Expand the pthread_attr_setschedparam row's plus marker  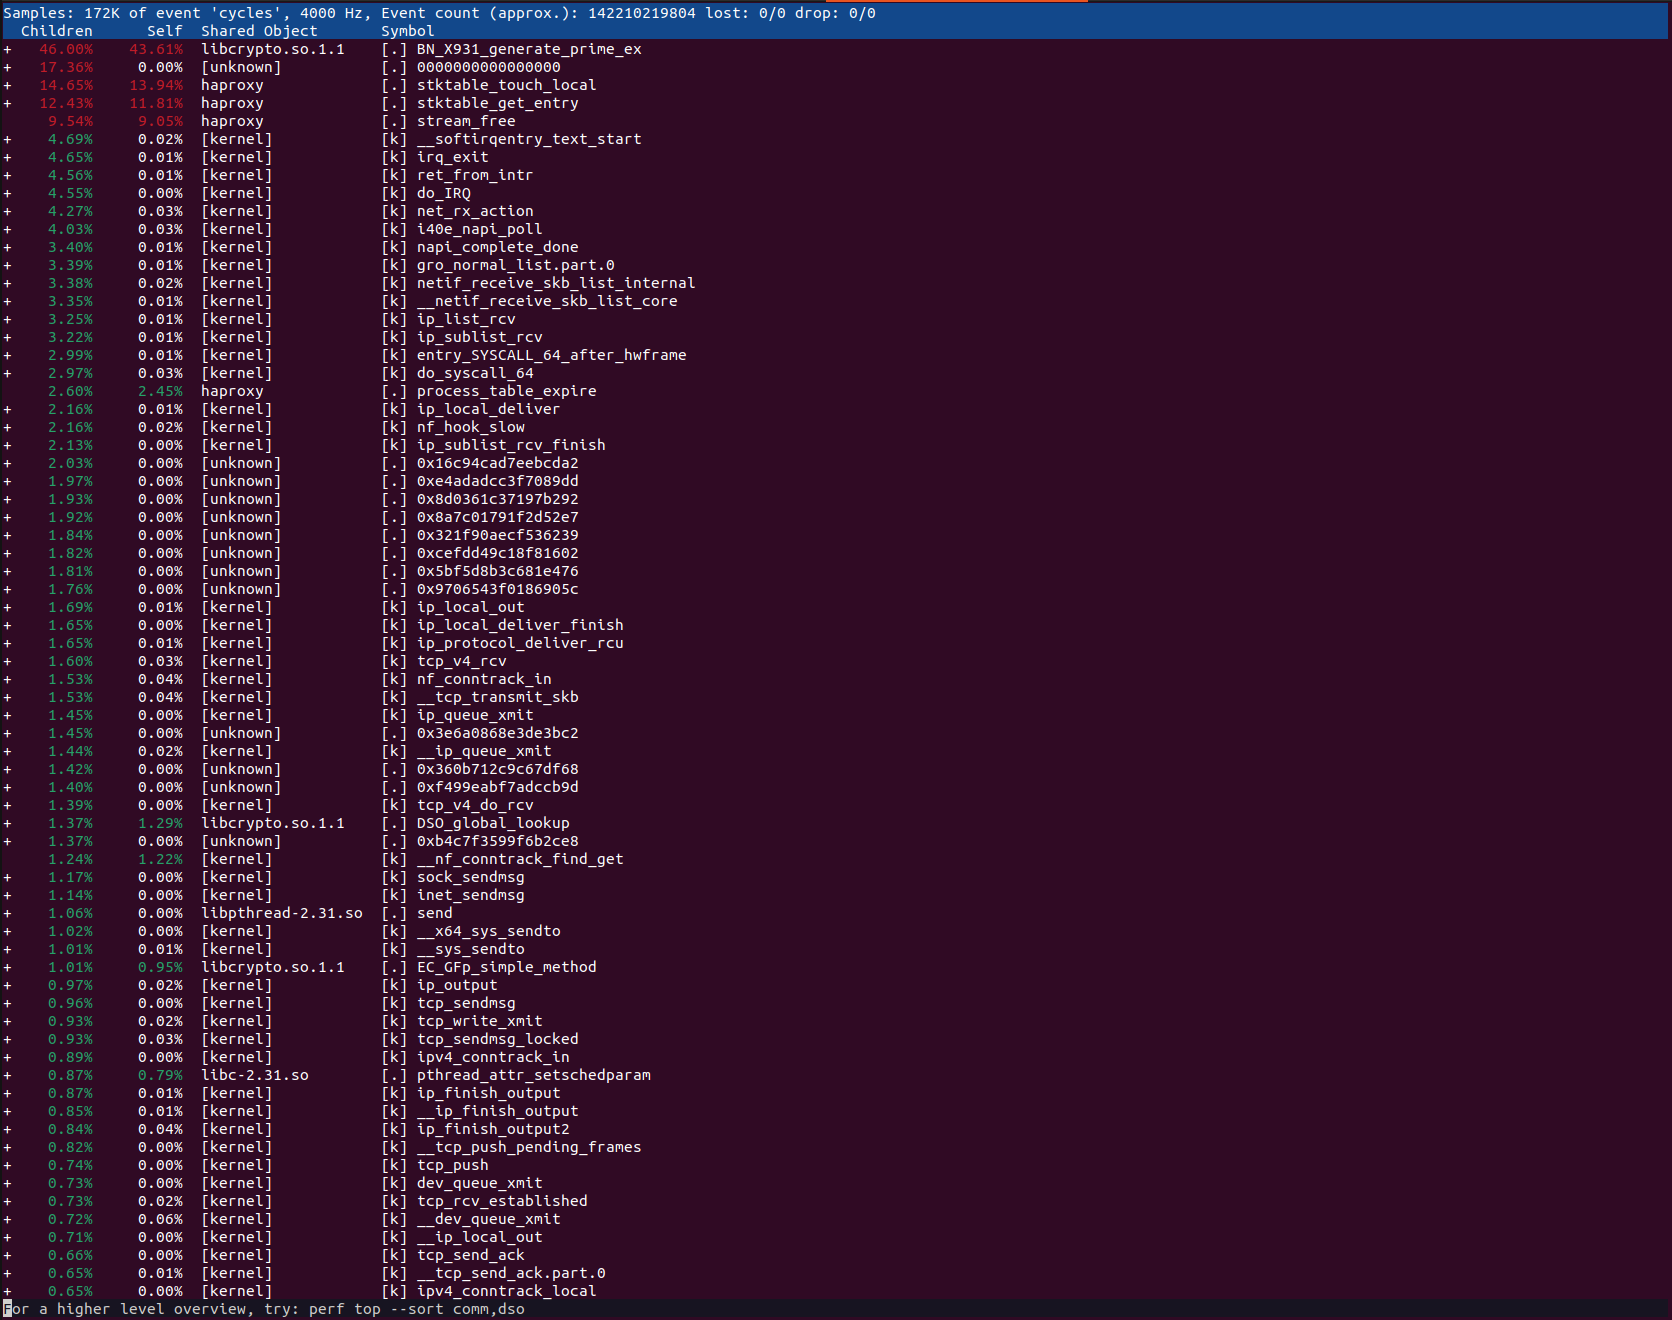pyautogui.click(x=7, y=1075)
